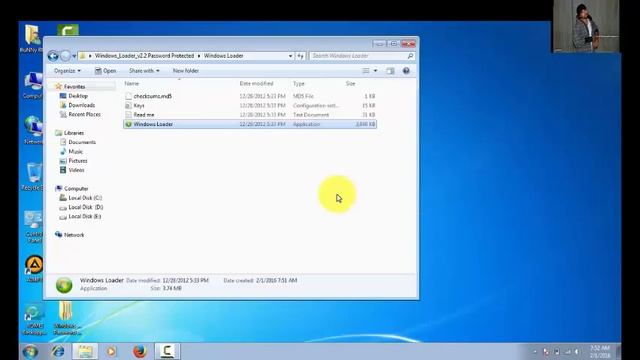Open Downloads in the navigation pane
This screenshot has width=640, height=360.
pos(82,105)
